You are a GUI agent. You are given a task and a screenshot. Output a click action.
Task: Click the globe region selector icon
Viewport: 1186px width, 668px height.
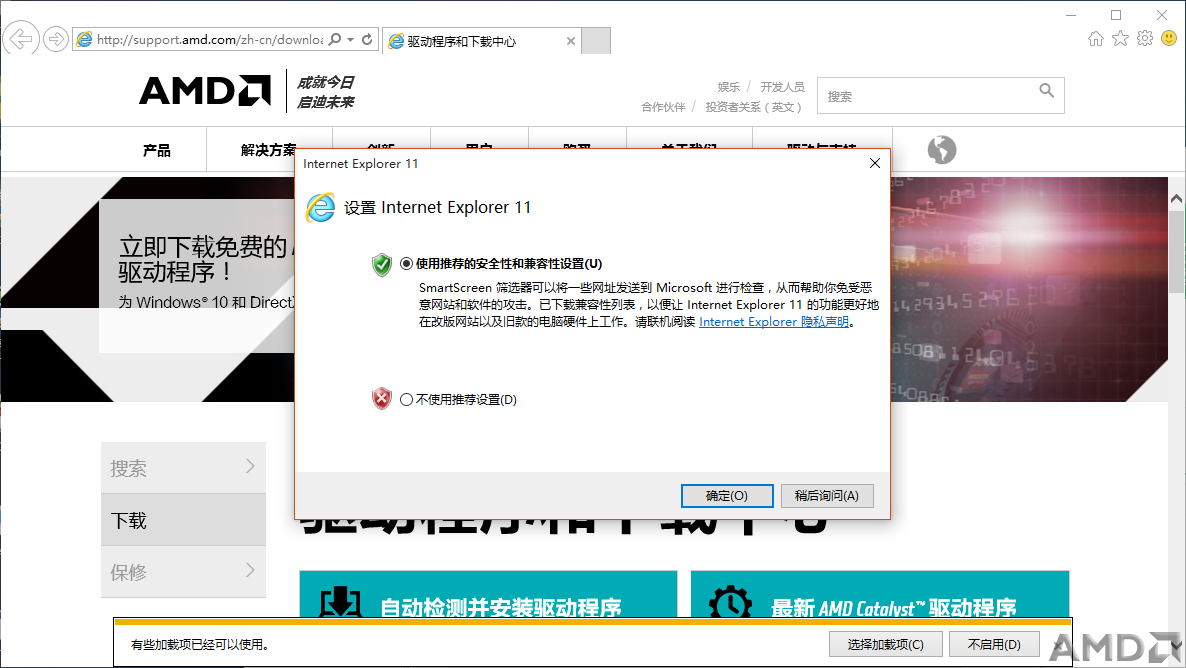942,150
